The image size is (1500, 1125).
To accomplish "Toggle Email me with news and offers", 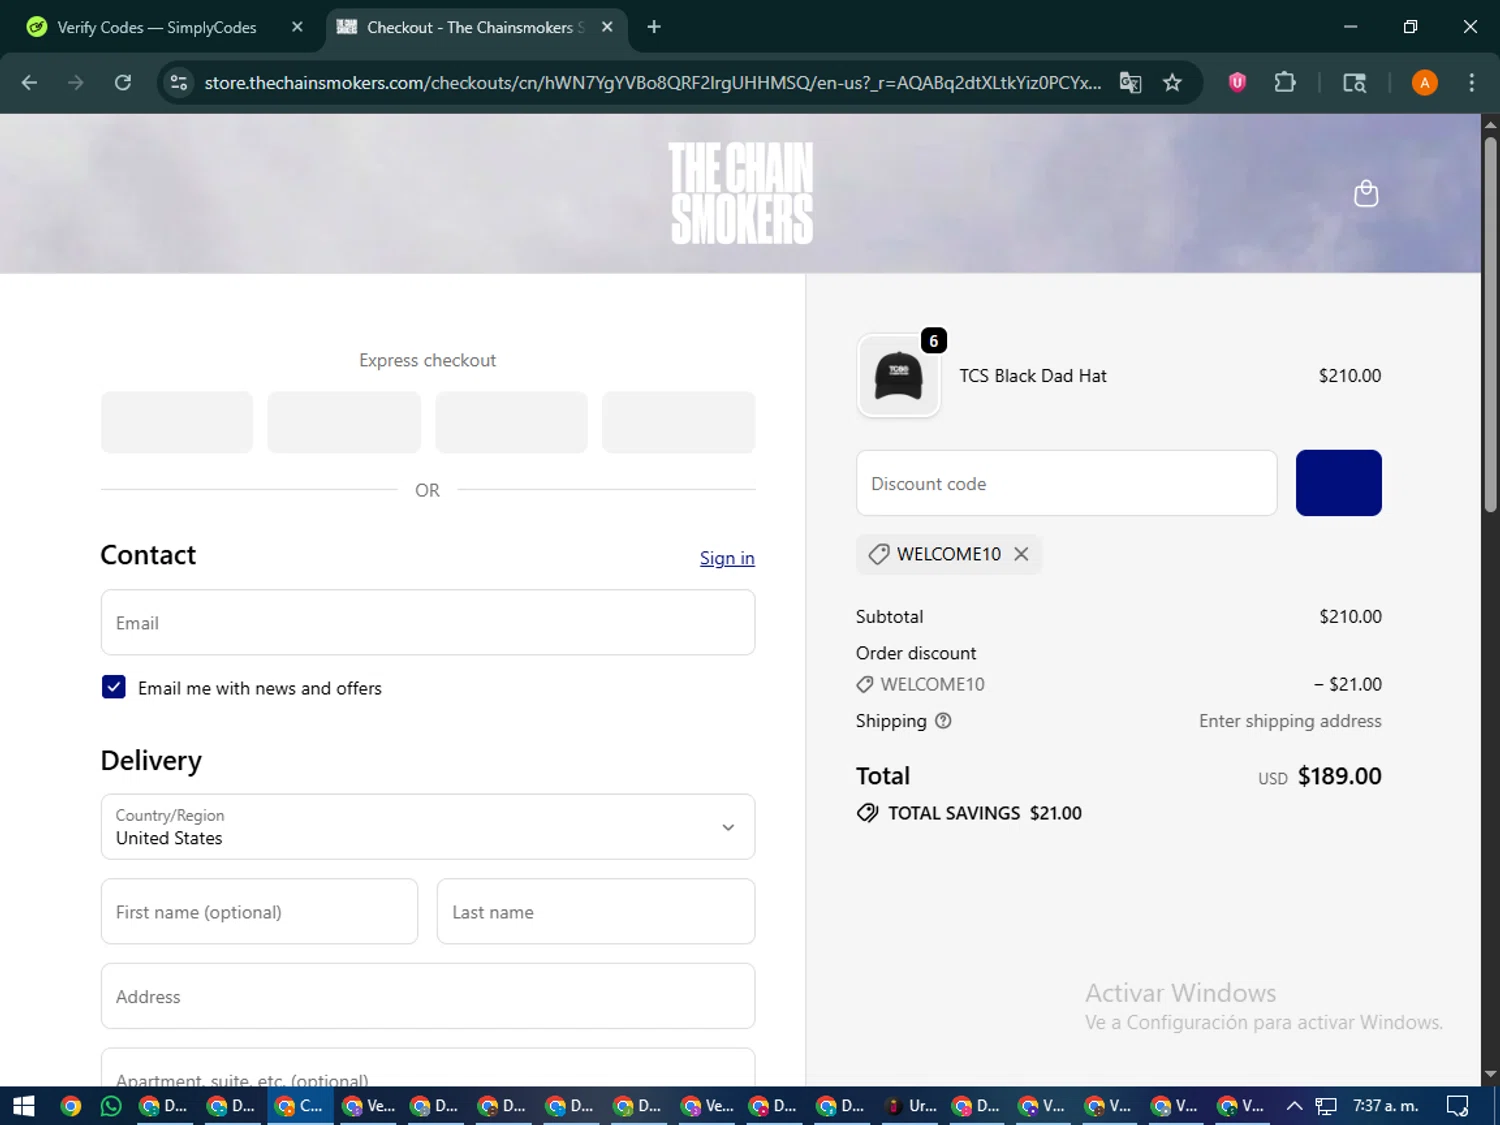I will click(114, 687).
